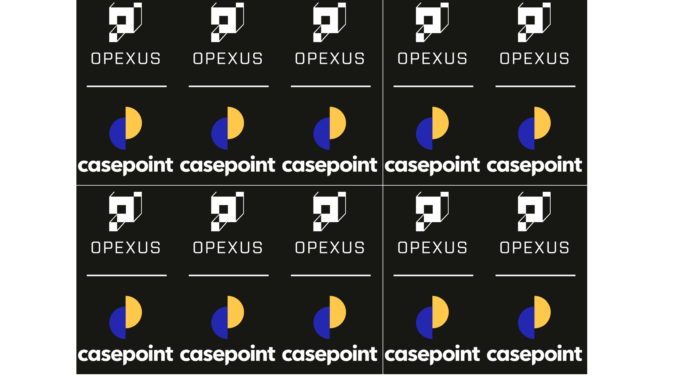This screenshot has height=381, width=678.
Task: Click the yellow half of casepoint logo, bottom row third tile
Action: tap(338, 312)
